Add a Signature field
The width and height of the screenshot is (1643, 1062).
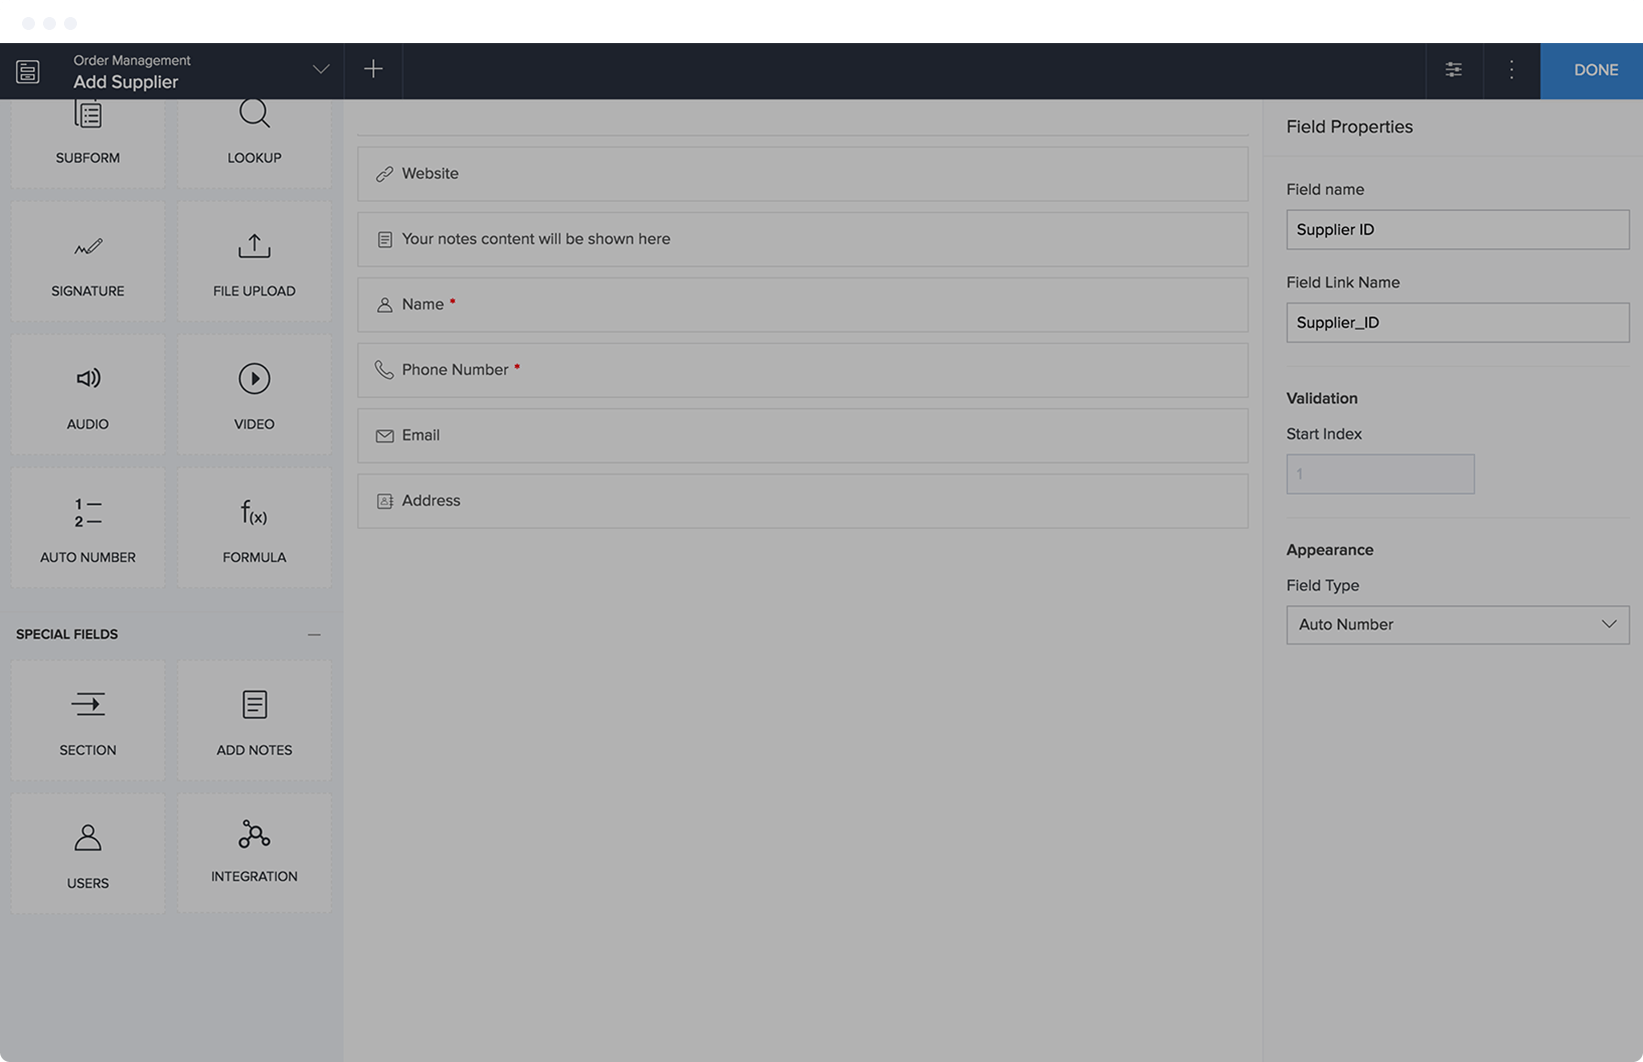coord(88,263)
